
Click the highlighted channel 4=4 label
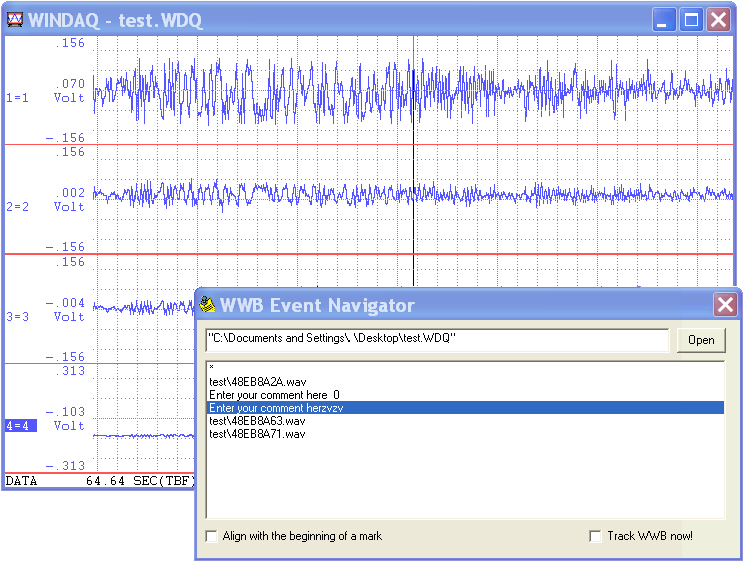pyautogui.click(x=20, y=426)
